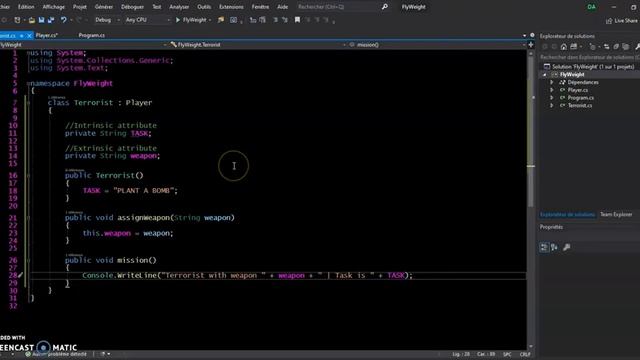The height and width of the screenshot is (360, 640).
Task: Click the wrench Properties icon in Solution Explorer
Action: 637,47
